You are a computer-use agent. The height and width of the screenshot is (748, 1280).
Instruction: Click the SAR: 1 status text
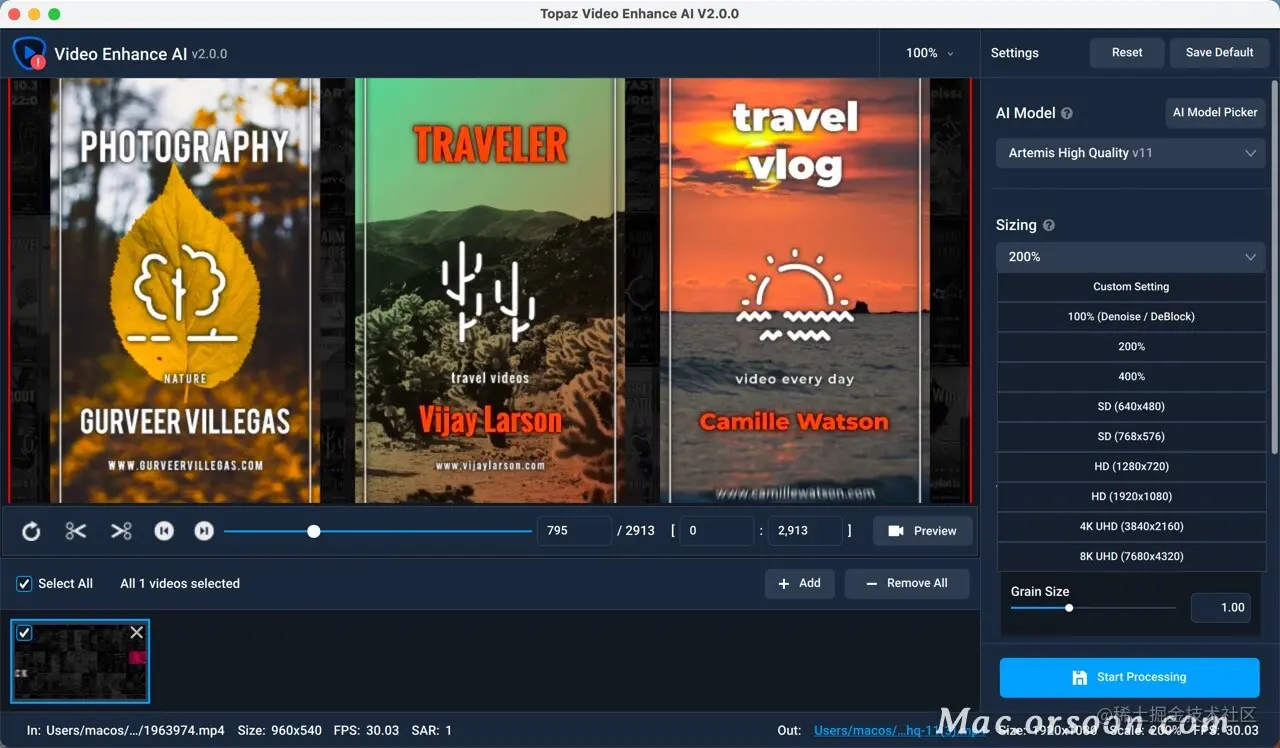pos(431,730)
